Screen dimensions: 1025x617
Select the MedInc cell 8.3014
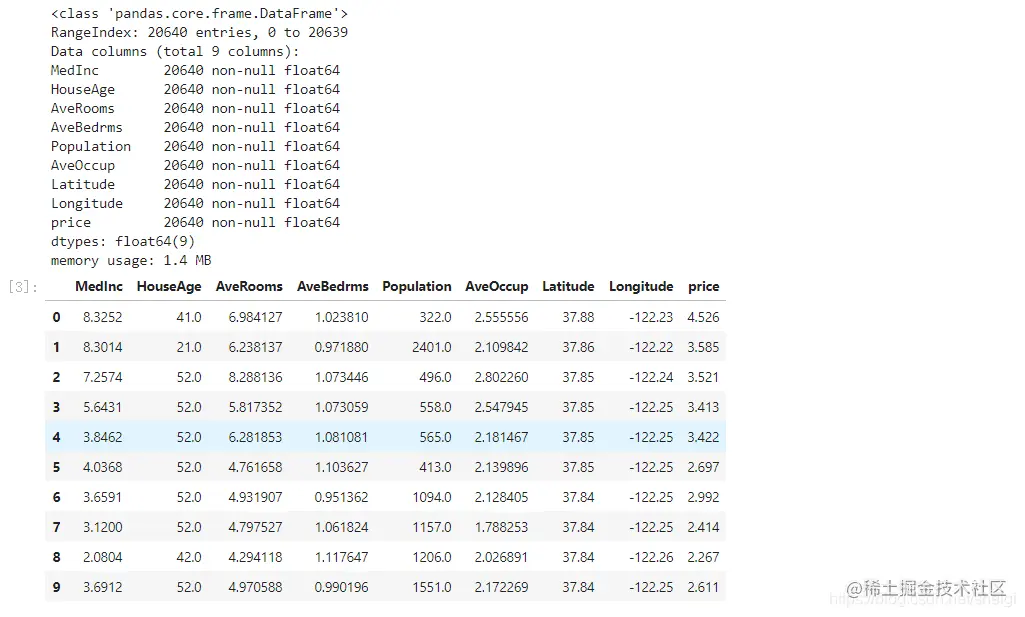point(103,347)
